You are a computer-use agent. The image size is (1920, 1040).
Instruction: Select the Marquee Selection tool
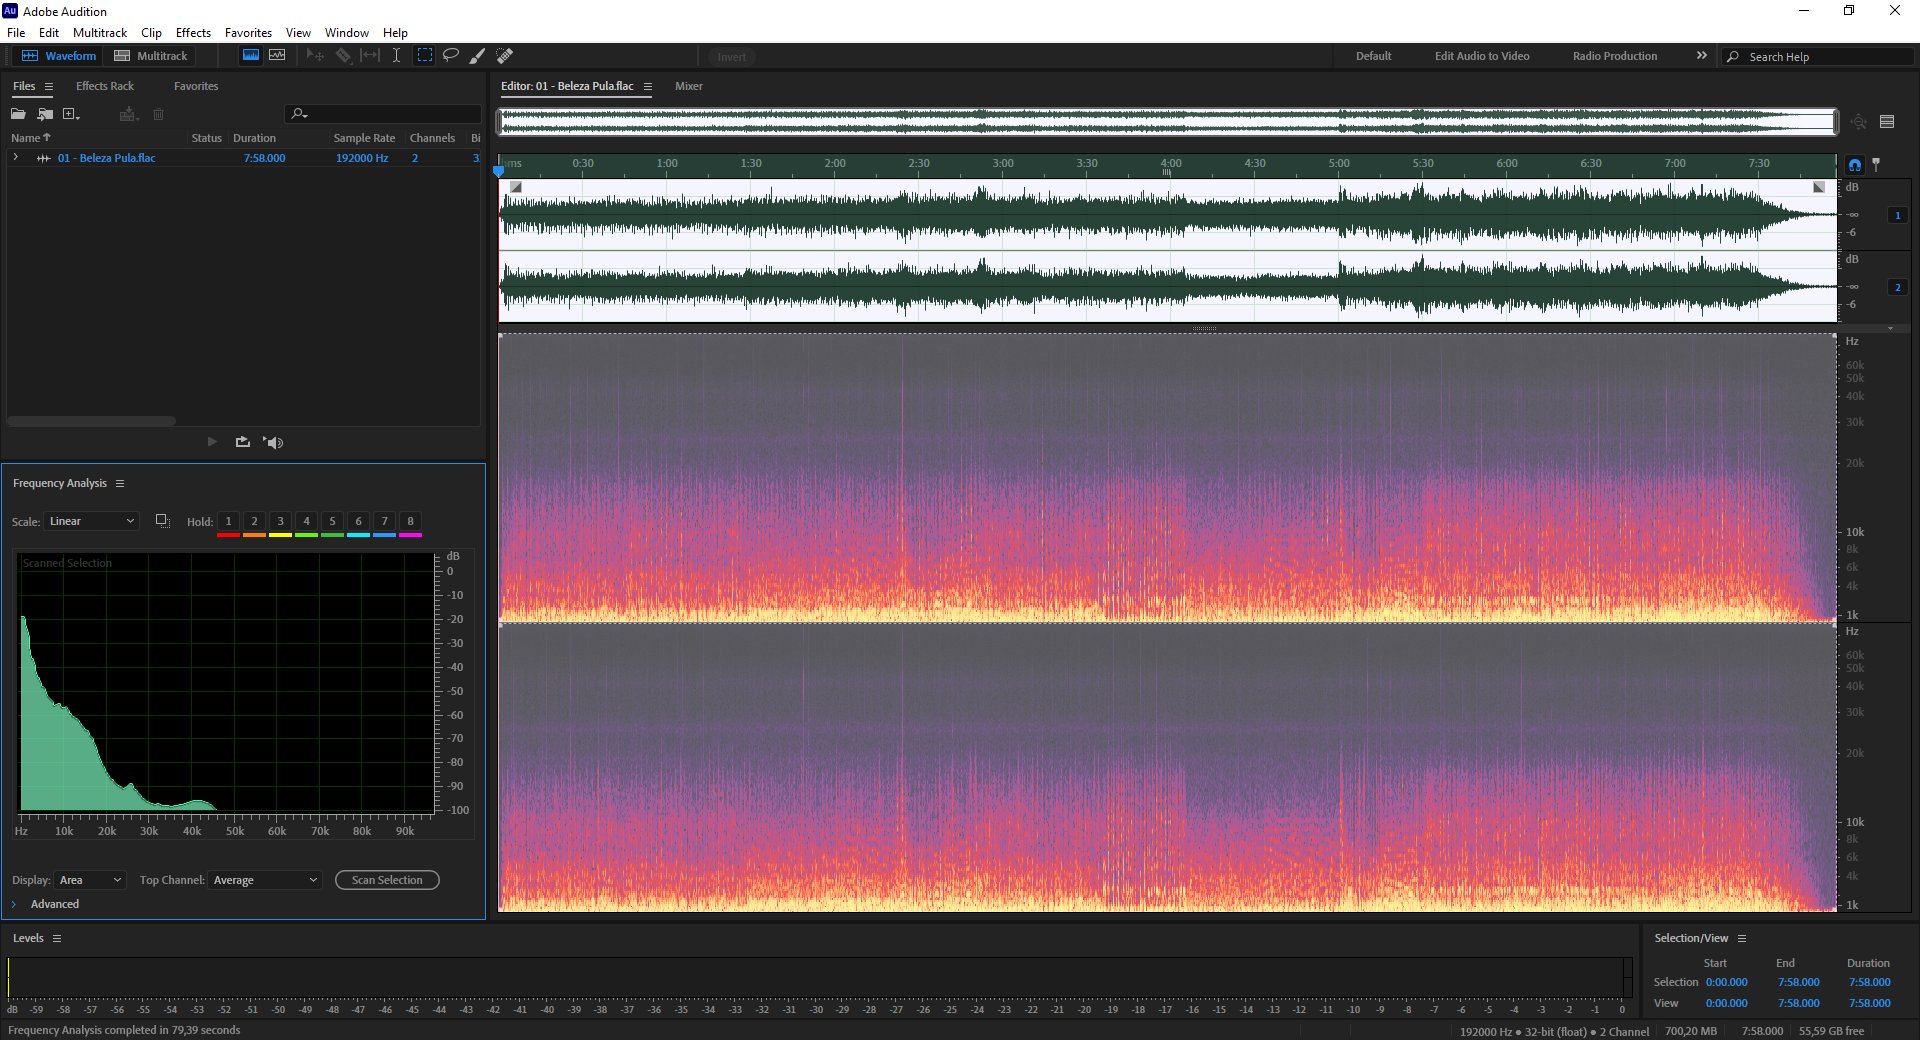425,56
